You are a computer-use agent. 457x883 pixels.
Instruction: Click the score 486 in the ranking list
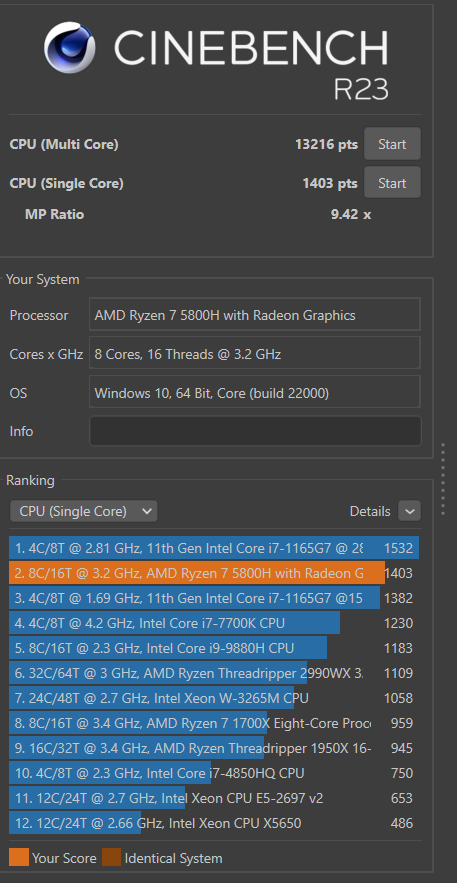401,823
